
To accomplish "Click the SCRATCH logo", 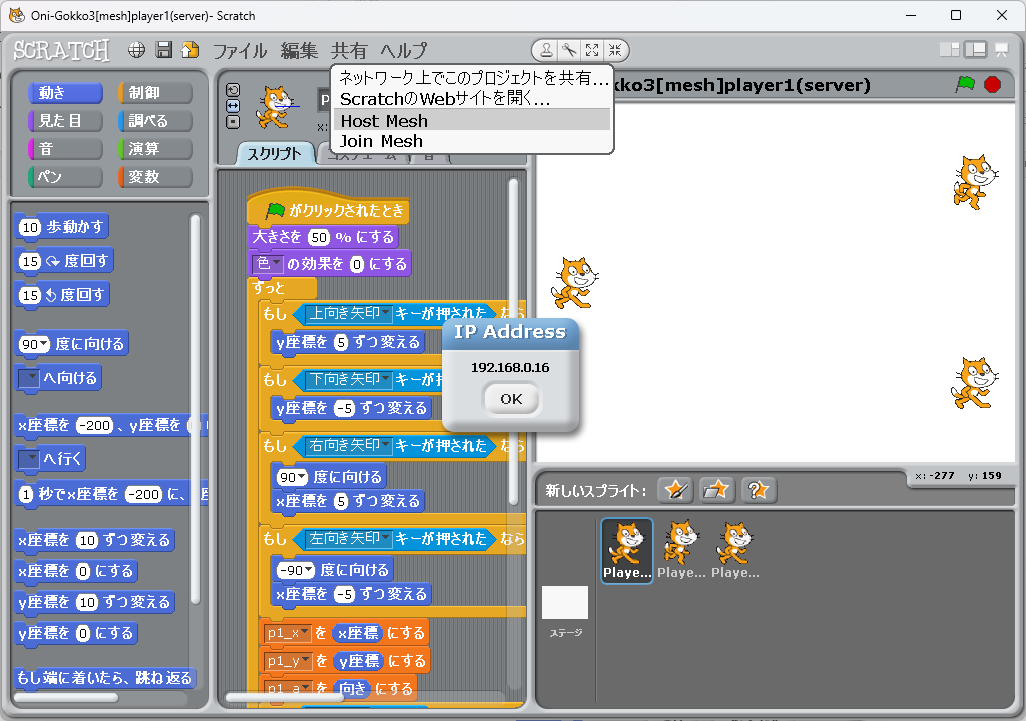I will coord(62,50).
